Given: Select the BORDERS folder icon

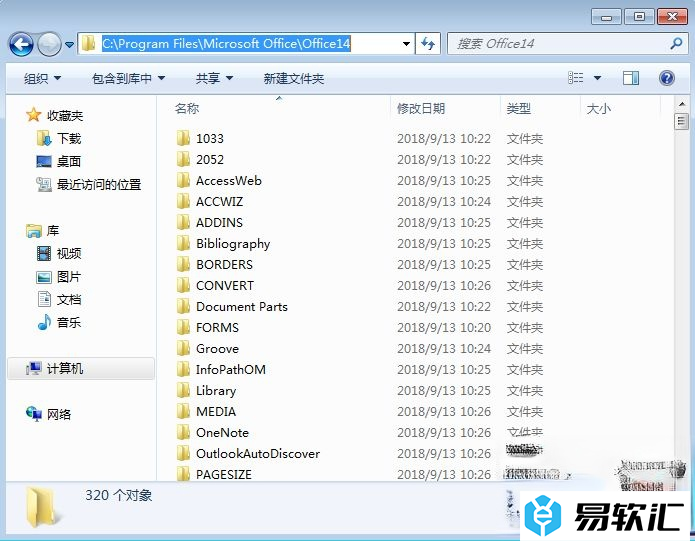Looking at the screenshot, I should pyautogui.click(x=183, y=264).
